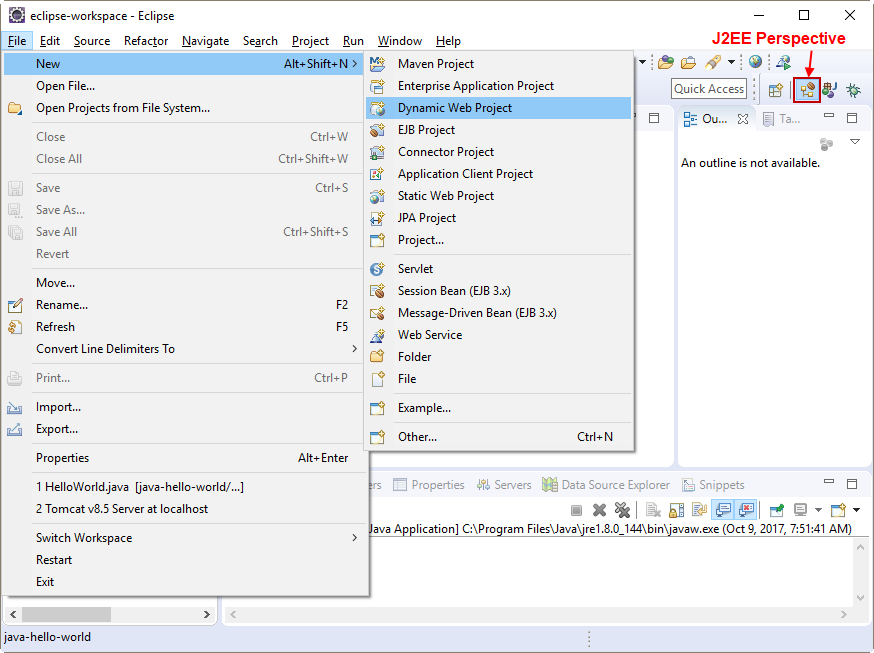Click Terminate stop square in Console
874x653 pixels.
[576, 510]
